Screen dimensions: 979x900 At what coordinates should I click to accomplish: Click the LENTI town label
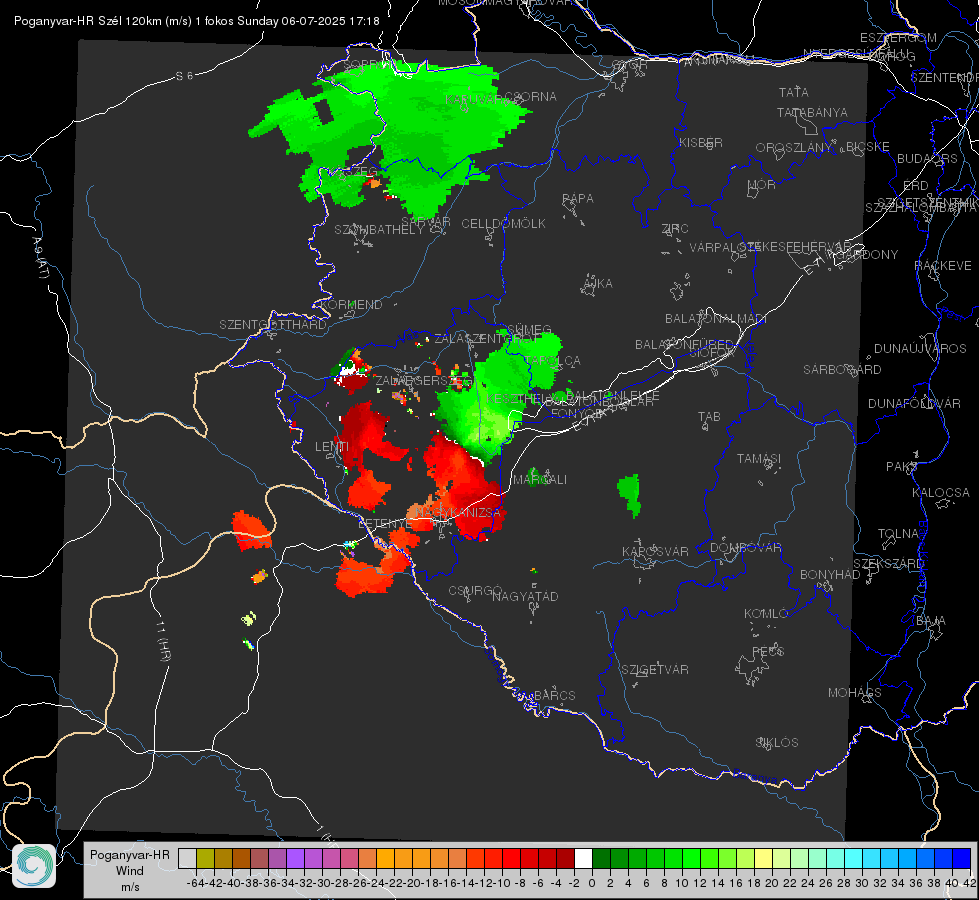click(332, 446)
